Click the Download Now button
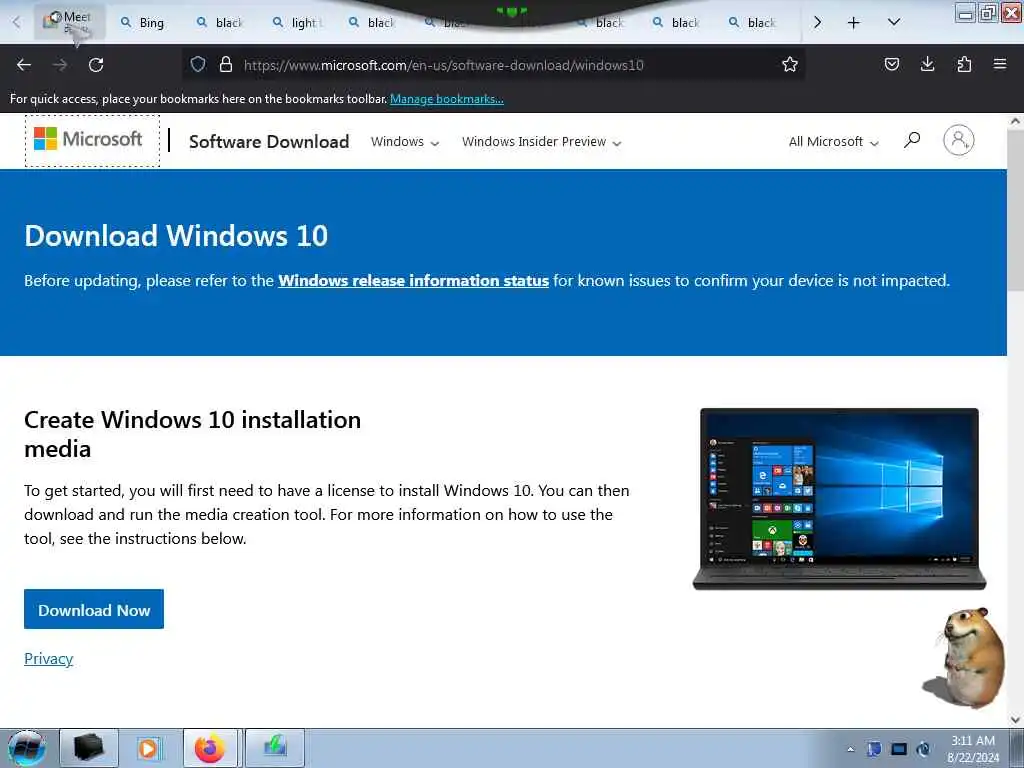The height and width of the screenshot is (768, 1024). click(x=94, y=609)
